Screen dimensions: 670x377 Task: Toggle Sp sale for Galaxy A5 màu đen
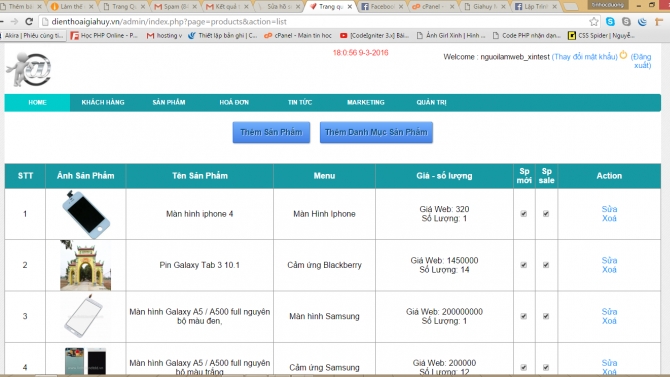[x=546, y=316]
